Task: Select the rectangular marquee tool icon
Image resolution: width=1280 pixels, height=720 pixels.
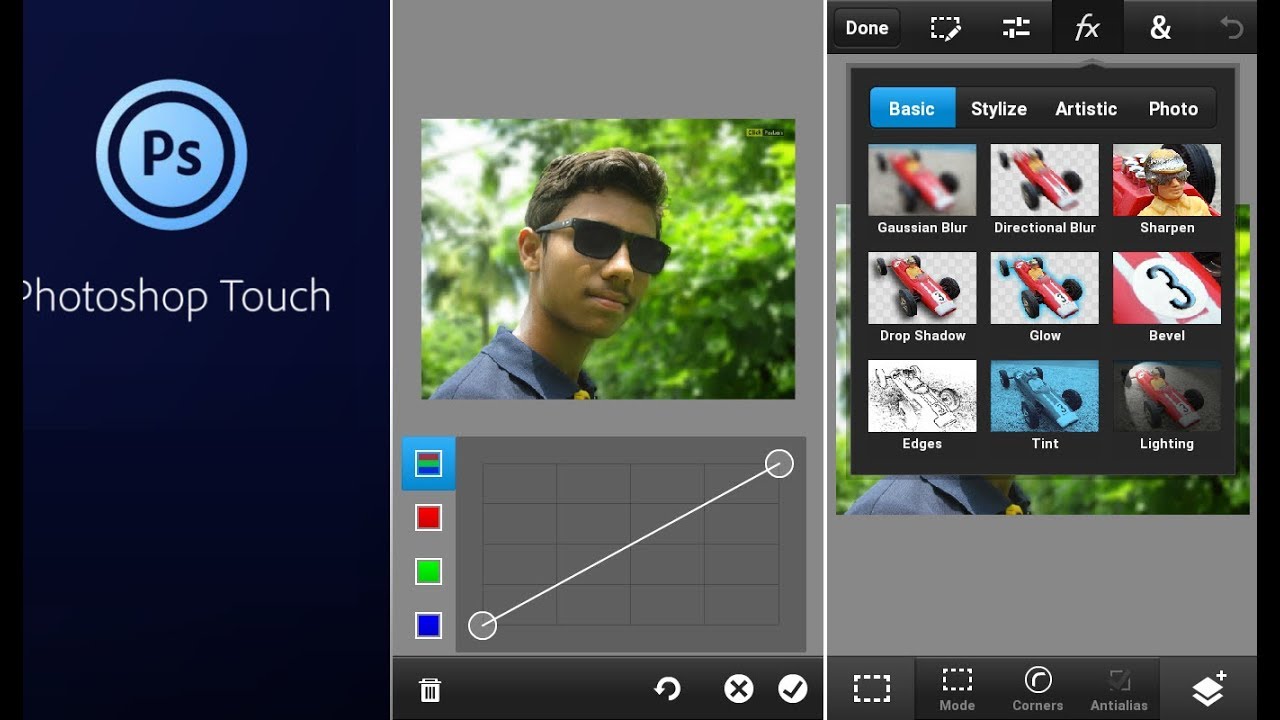Action: click(x=872, y=688)
